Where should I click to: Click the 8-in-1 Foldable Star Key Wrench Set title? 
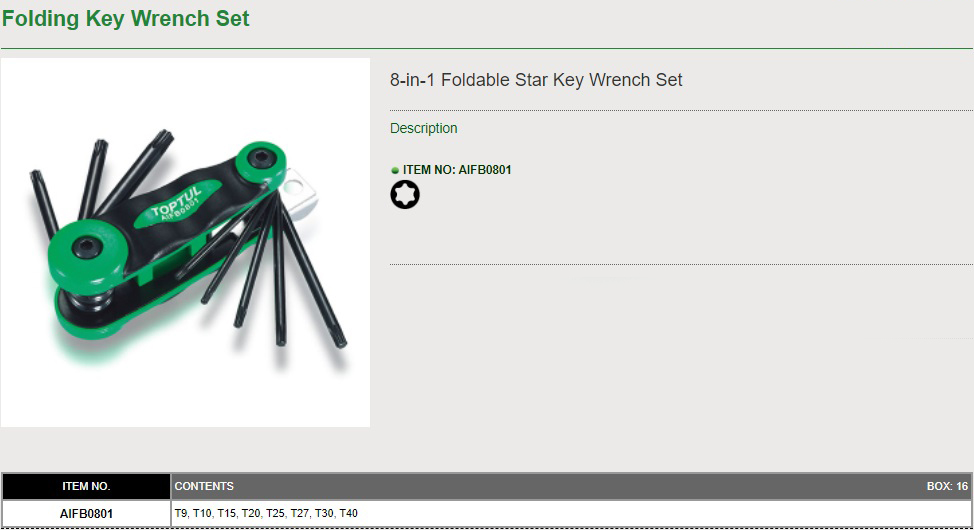(x=536, y=80)
